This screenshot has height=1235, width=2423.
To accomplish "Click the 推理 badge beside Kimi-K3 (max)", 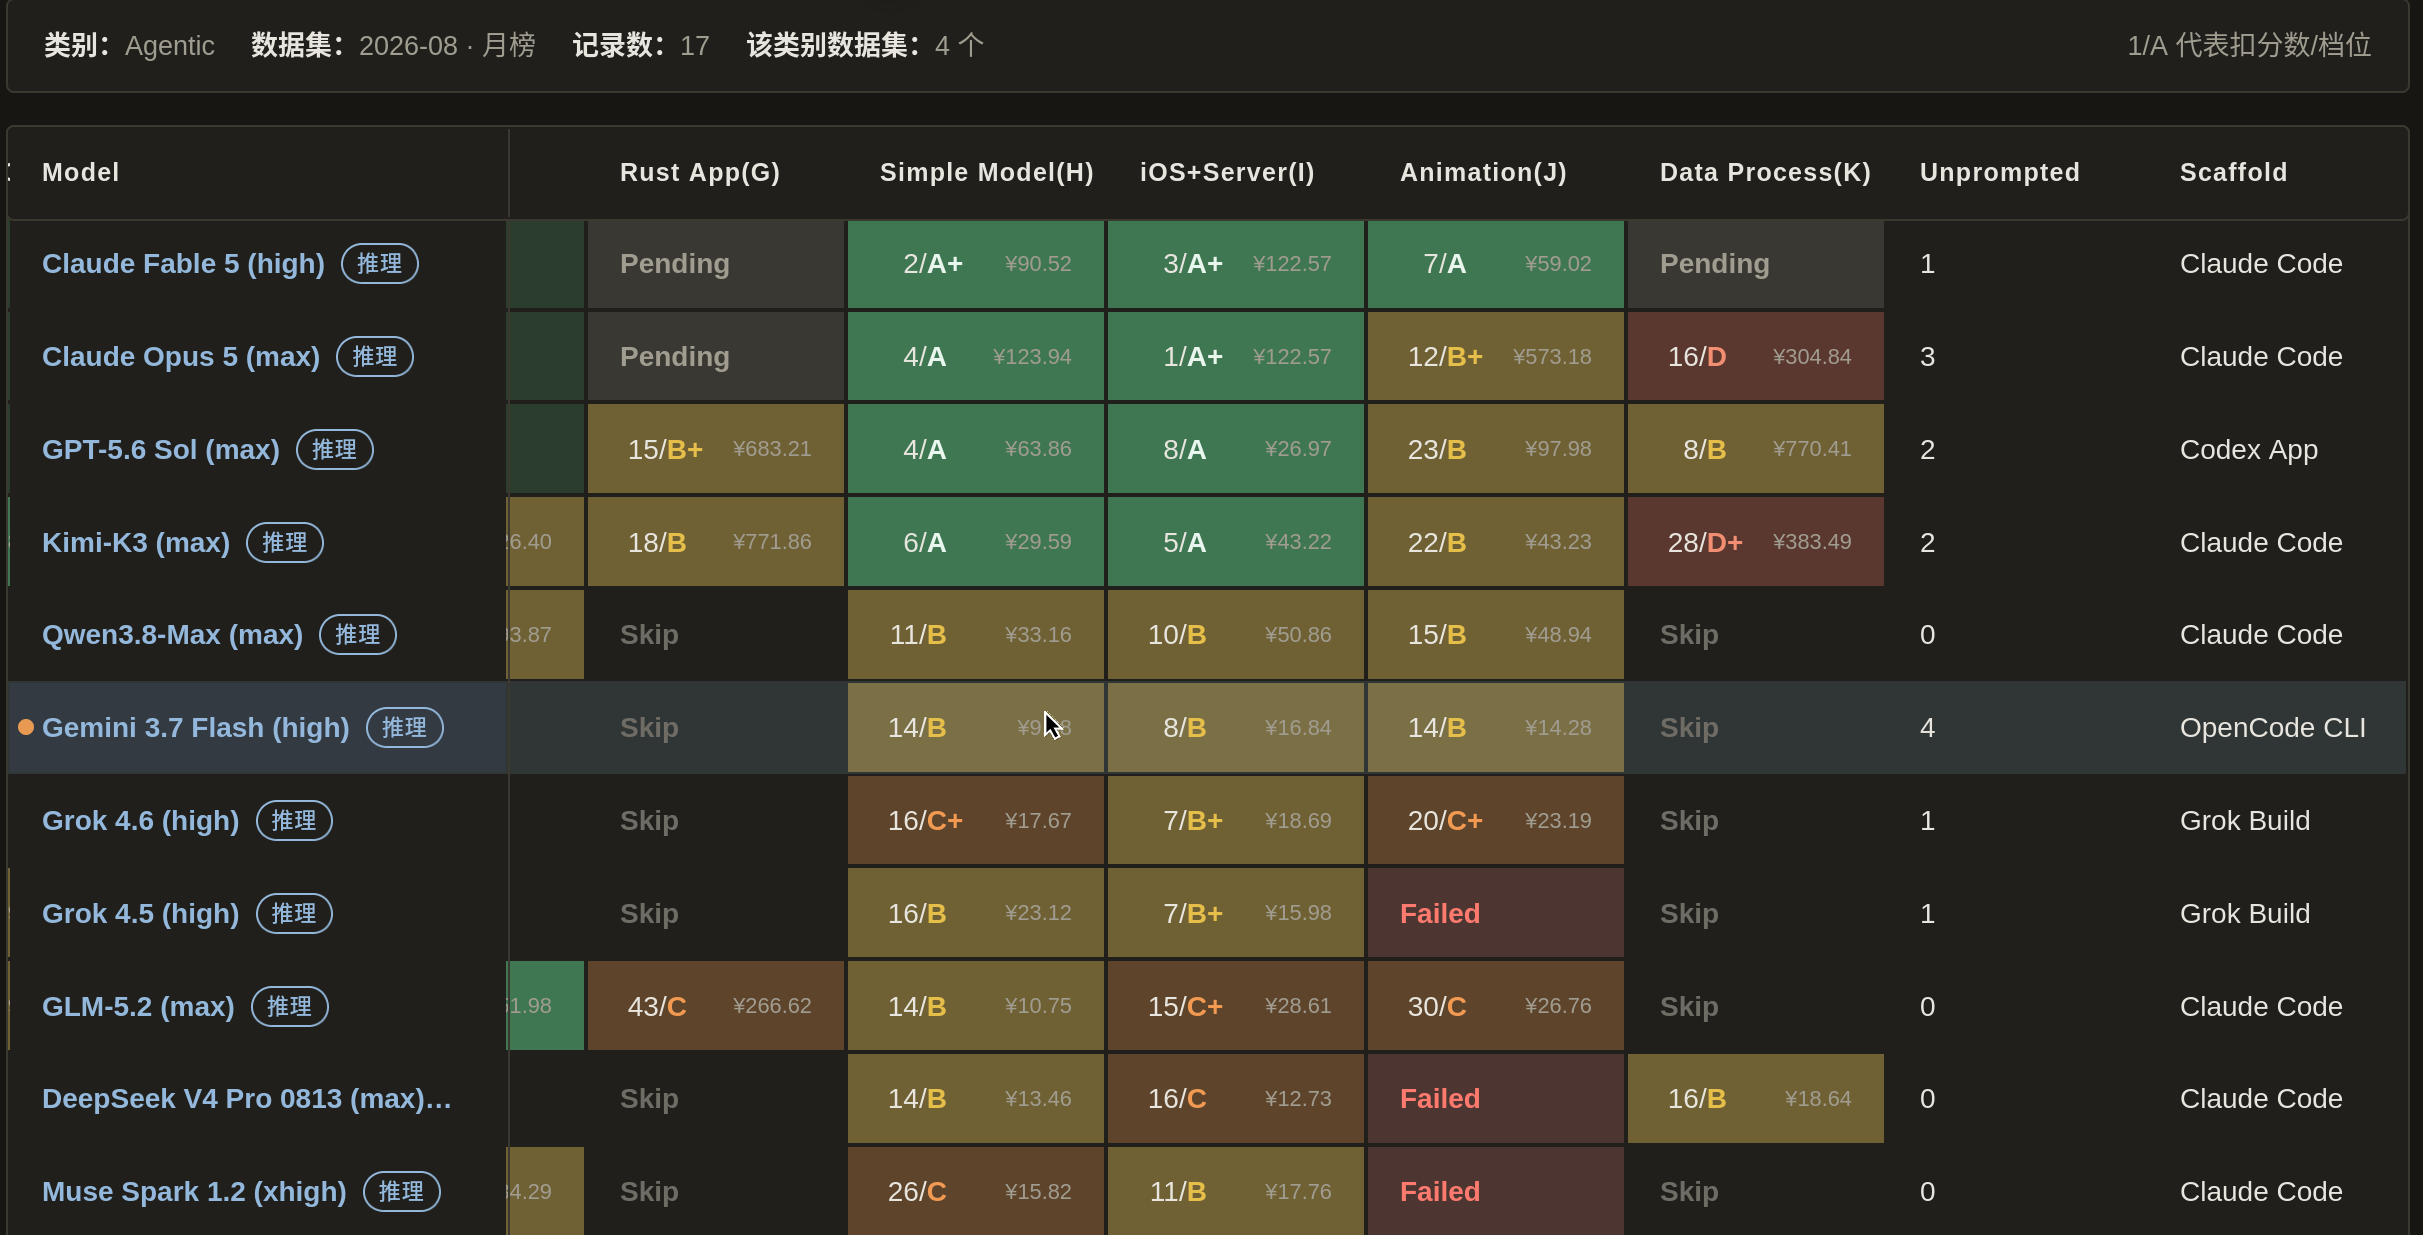I will 285,543.
